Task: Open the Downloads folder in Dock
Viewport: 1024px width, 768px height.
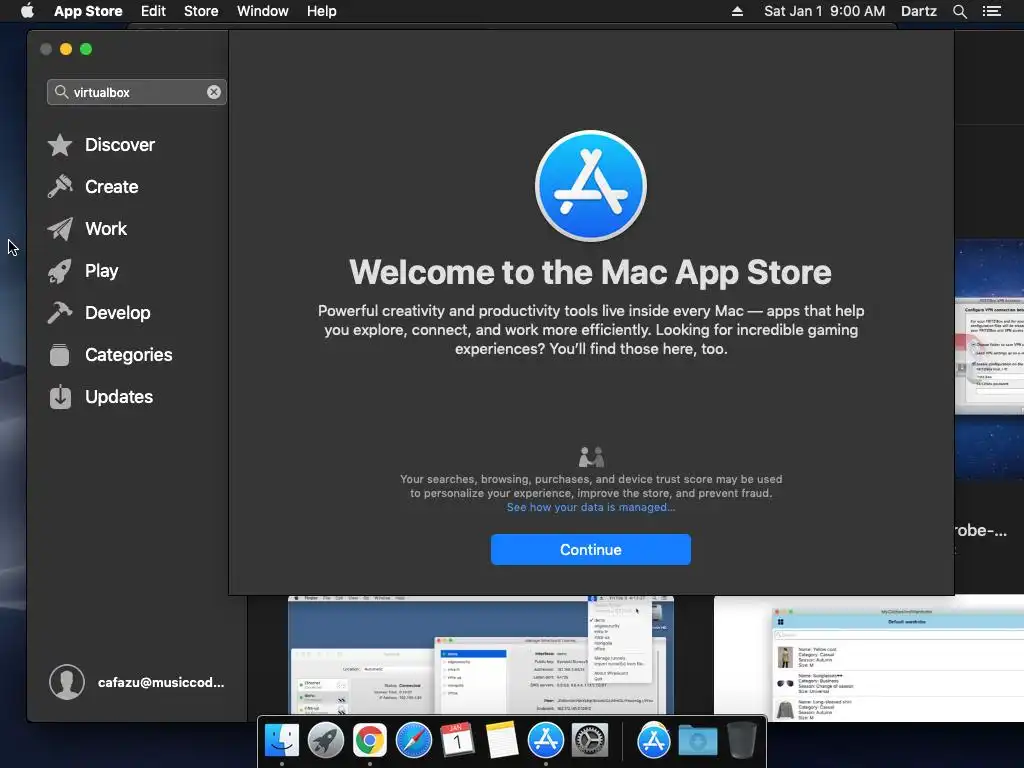Action: [x=697, y=741]
